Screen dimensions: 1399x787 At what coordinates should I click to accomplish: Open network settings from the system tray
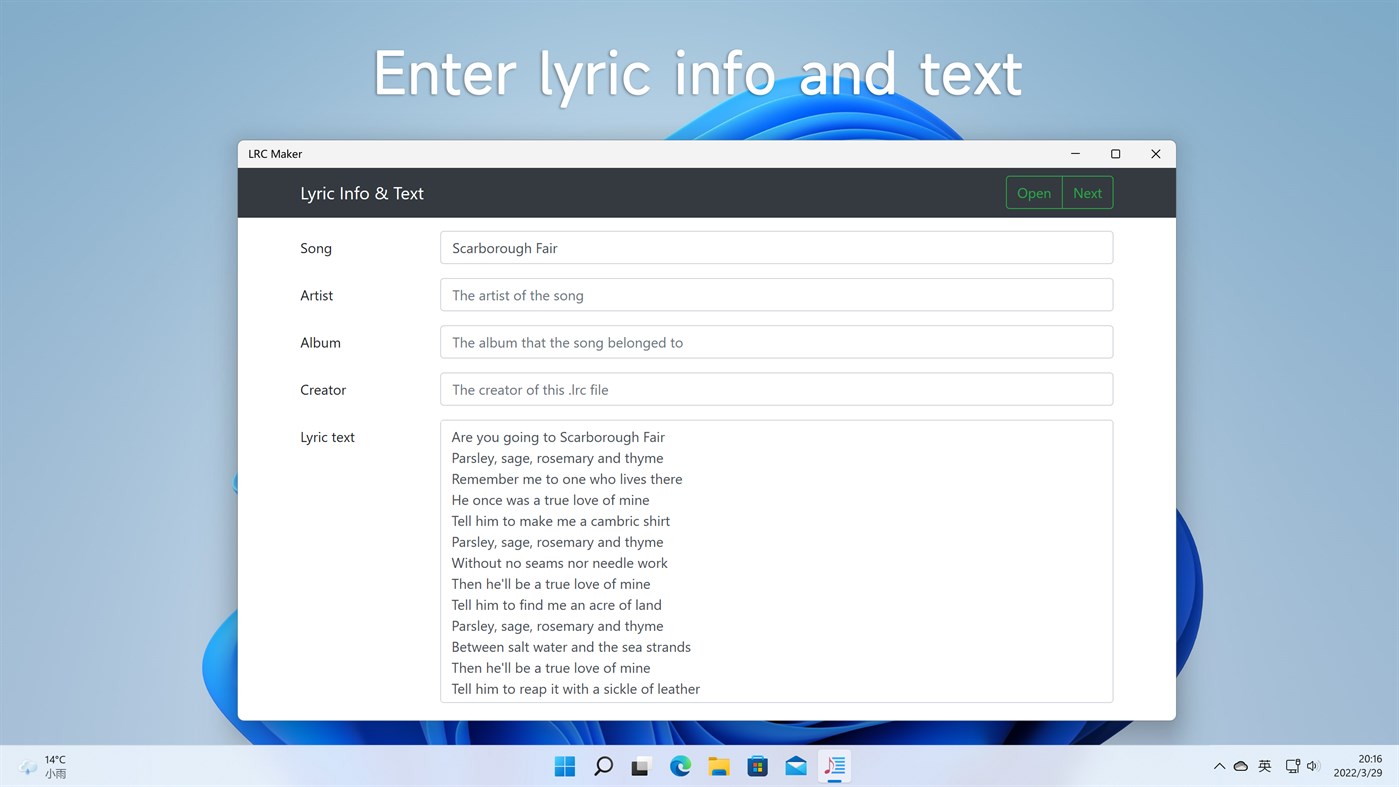pos(1292,765)
